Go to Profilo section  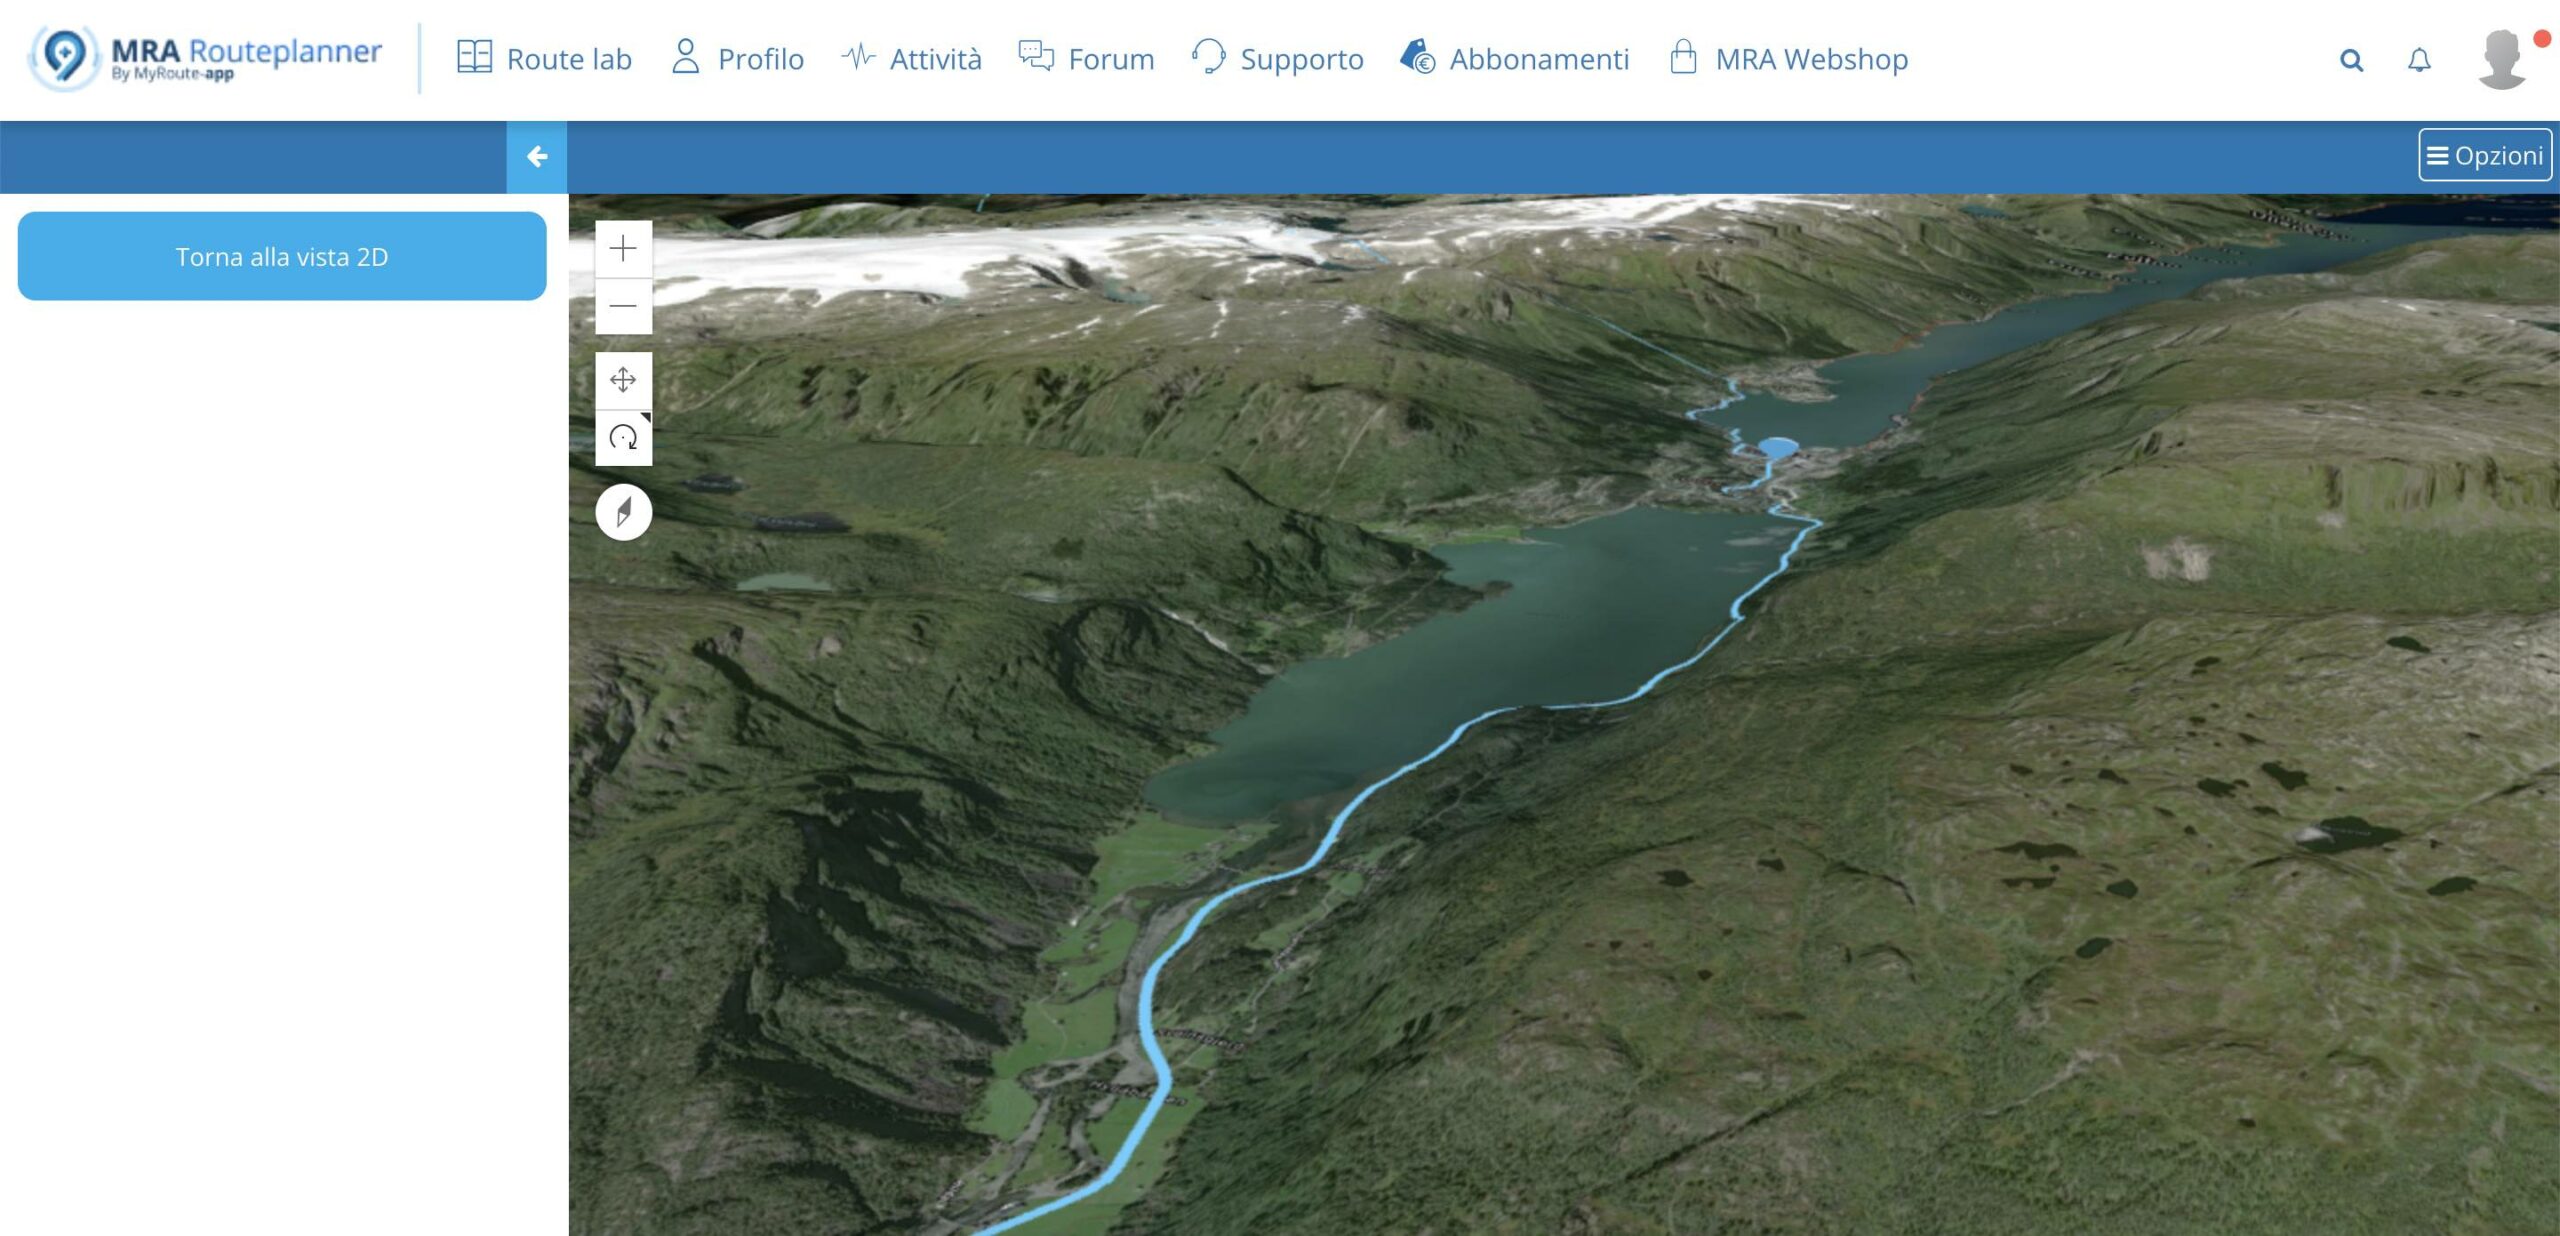tap(737, 59)
